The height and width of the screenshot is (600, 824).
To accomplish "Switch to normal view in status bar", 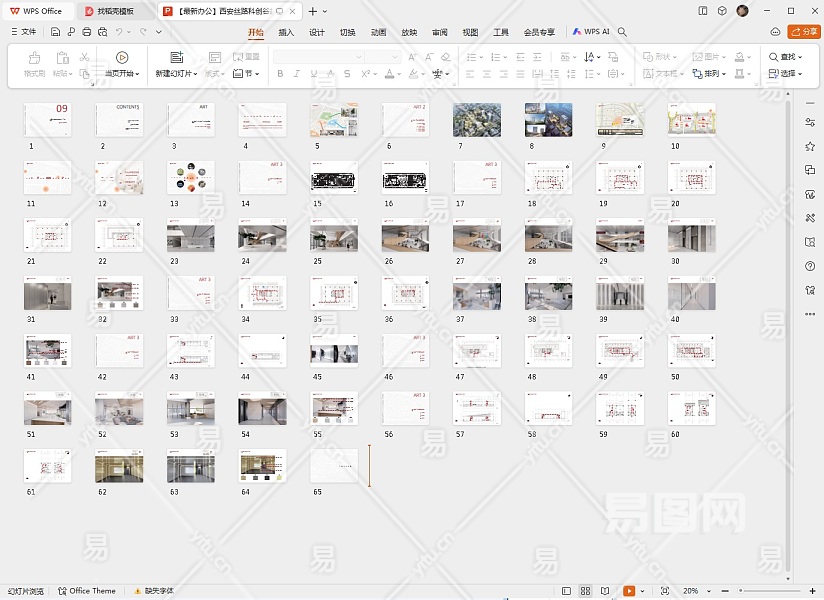I will pos(567,591).
